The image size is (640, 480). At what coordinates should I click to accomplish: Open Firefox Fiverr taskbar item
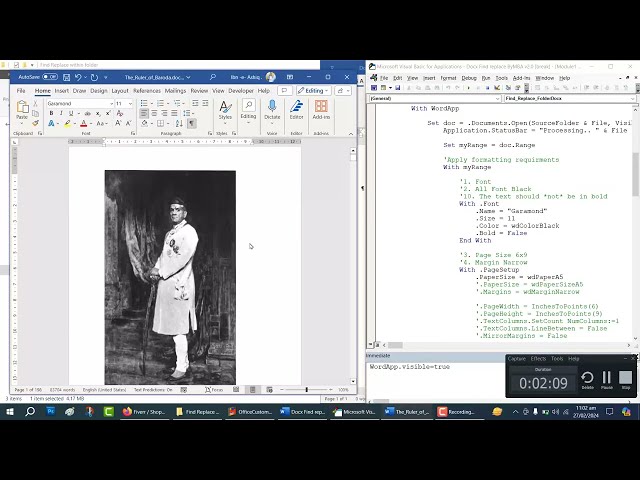click(144, 412)
